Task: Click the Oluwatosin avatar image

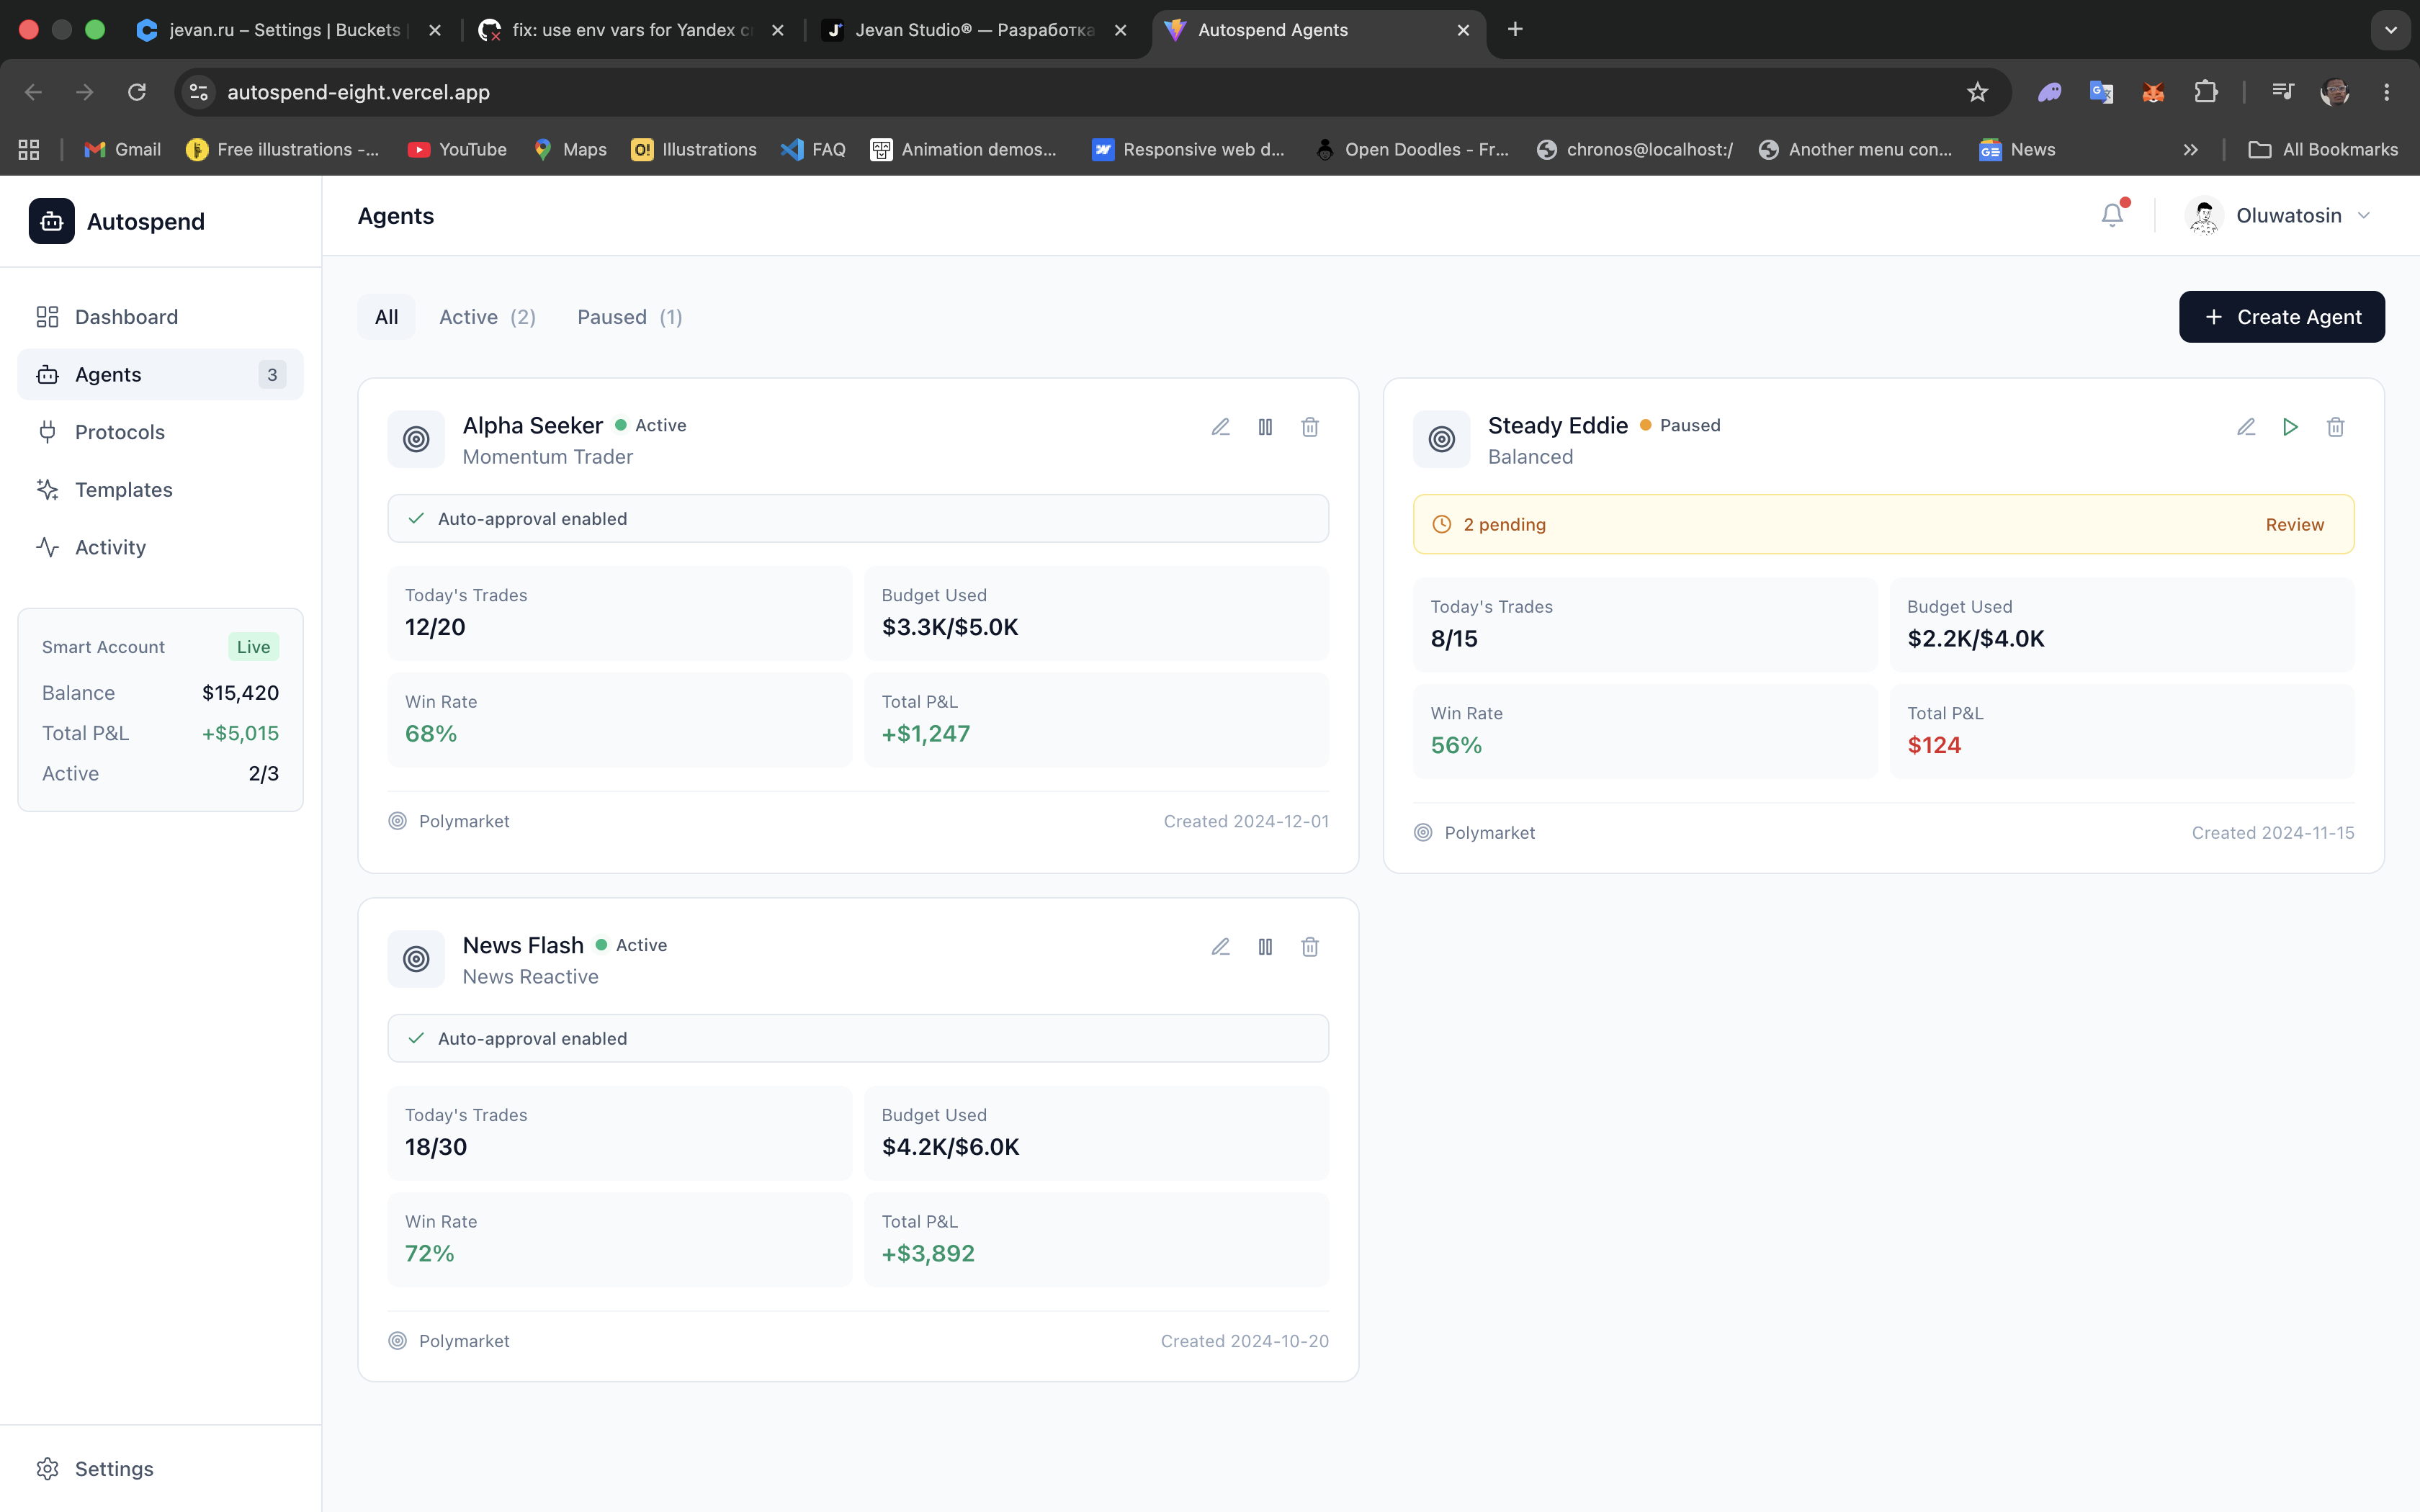Action: 2205,216
